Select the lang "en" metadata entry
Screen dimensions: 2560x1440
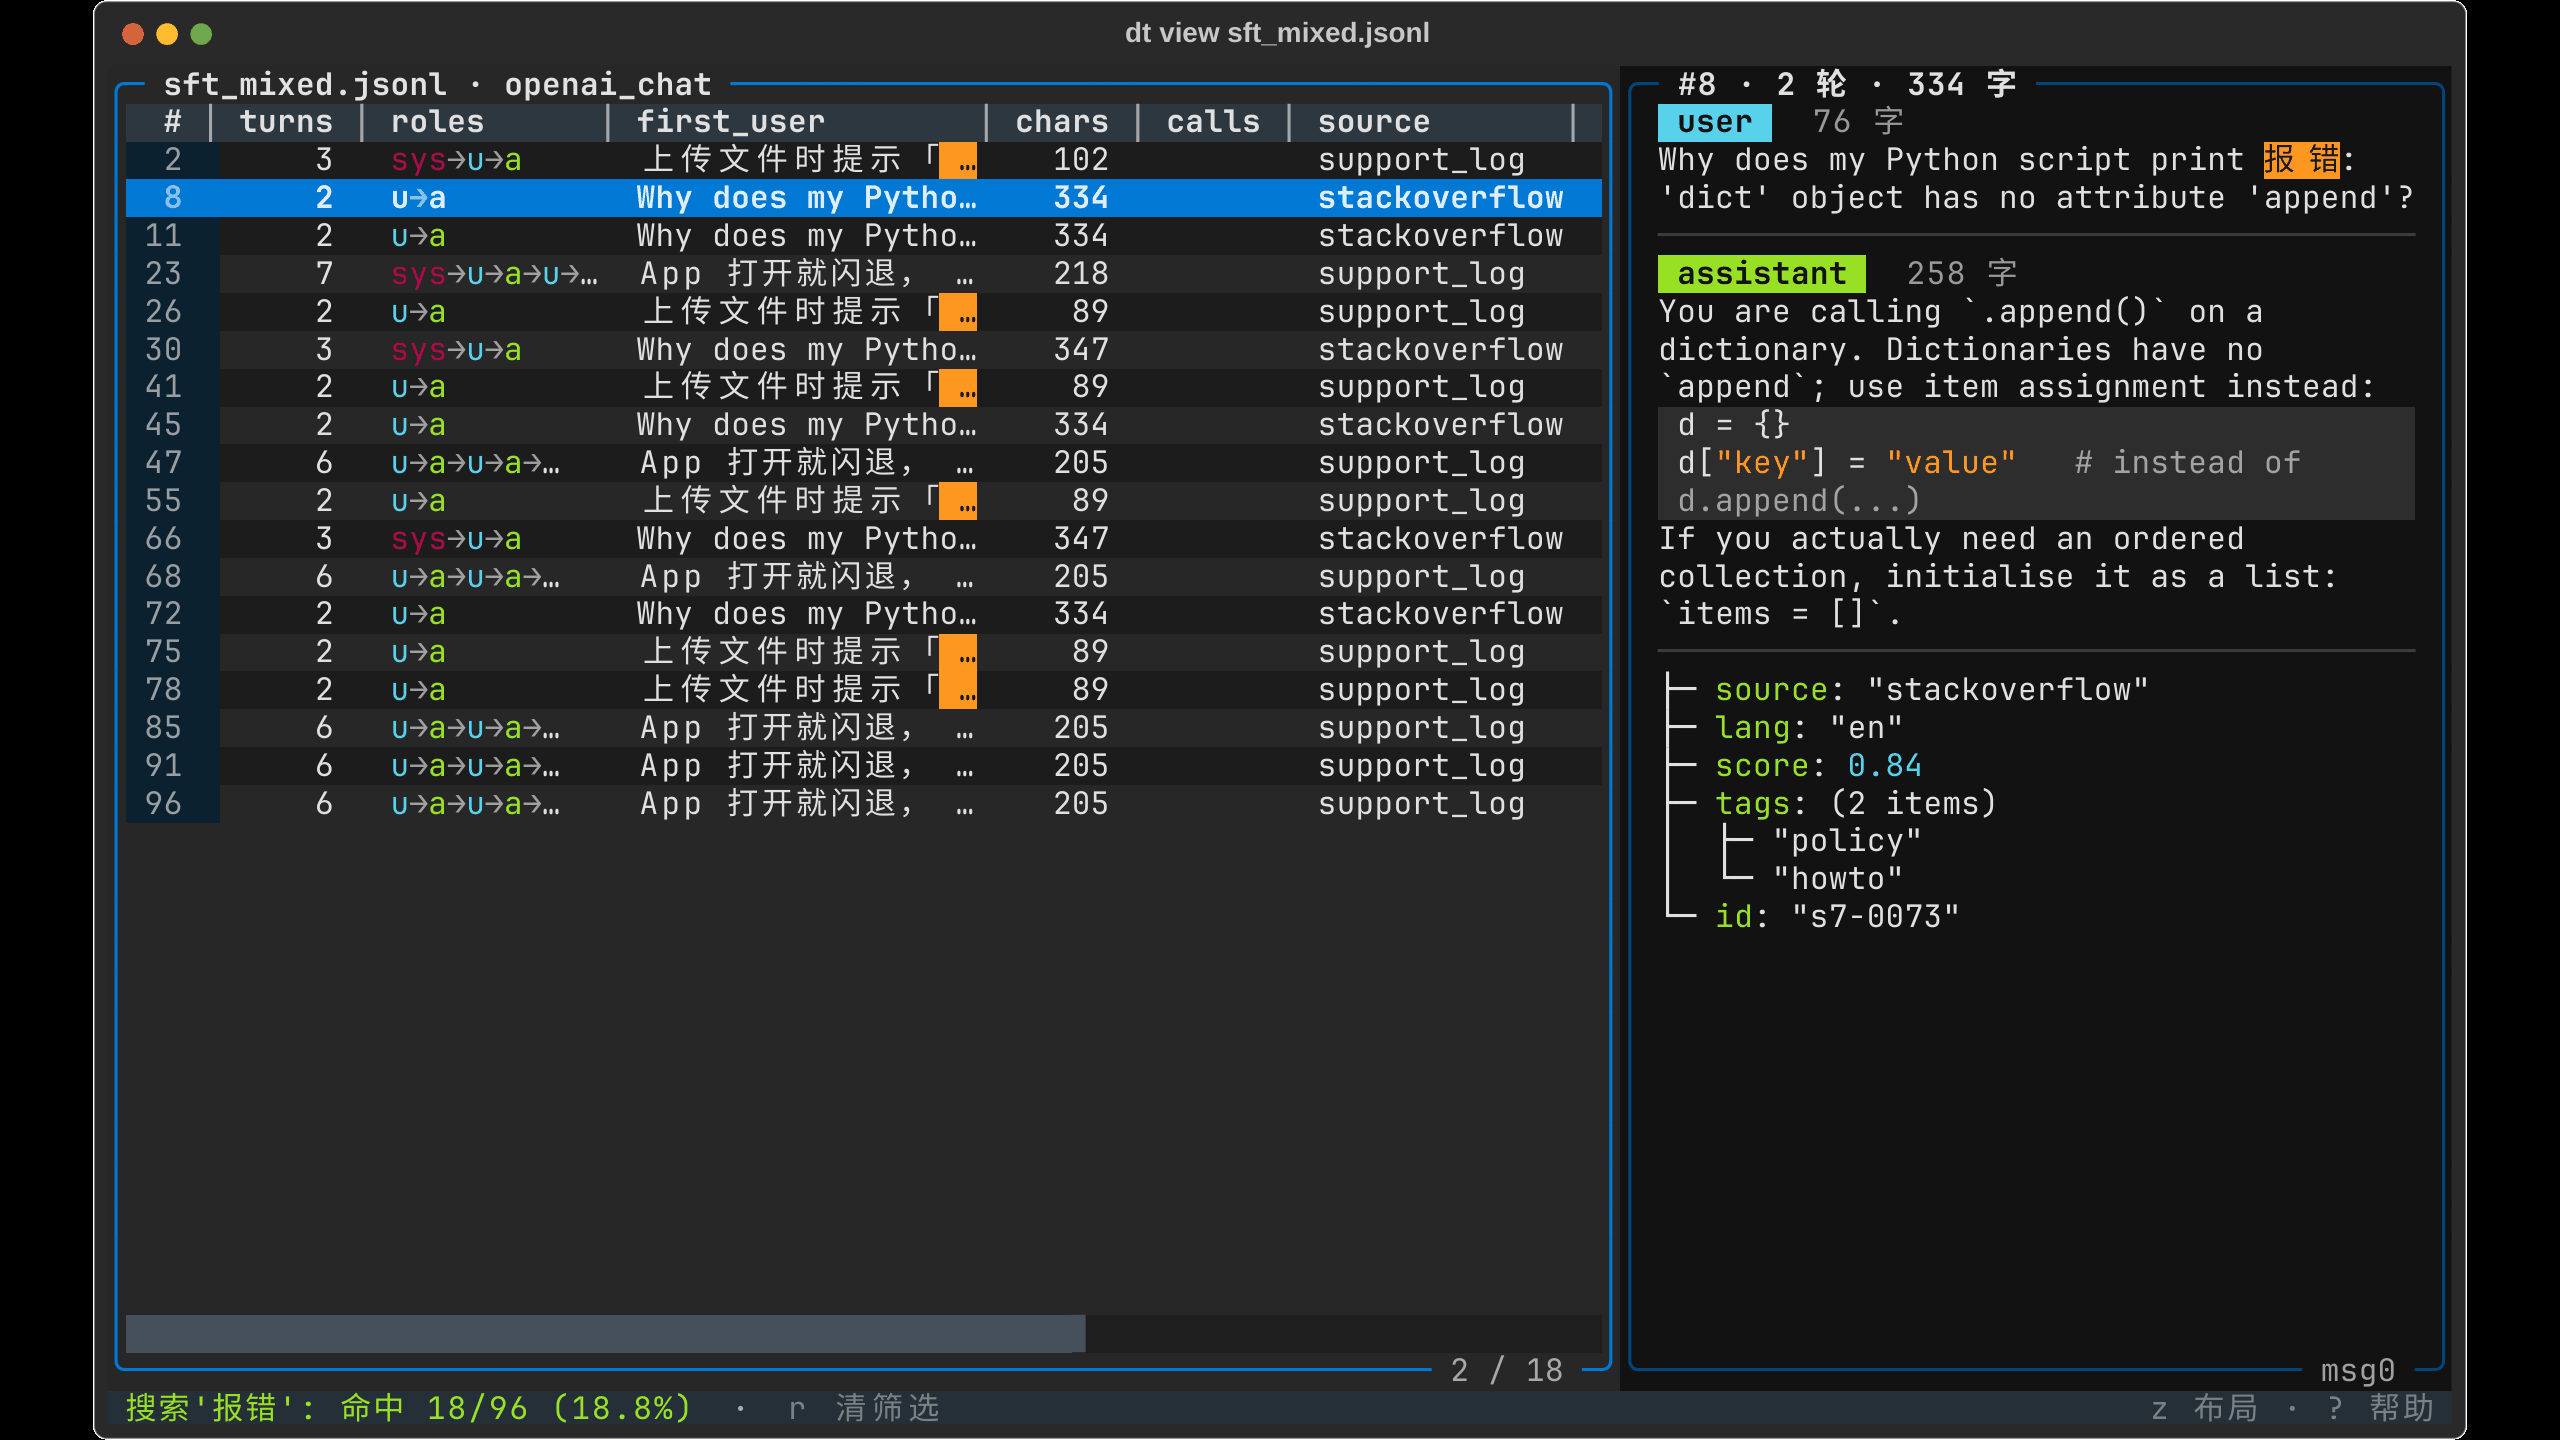point(1808,728)
